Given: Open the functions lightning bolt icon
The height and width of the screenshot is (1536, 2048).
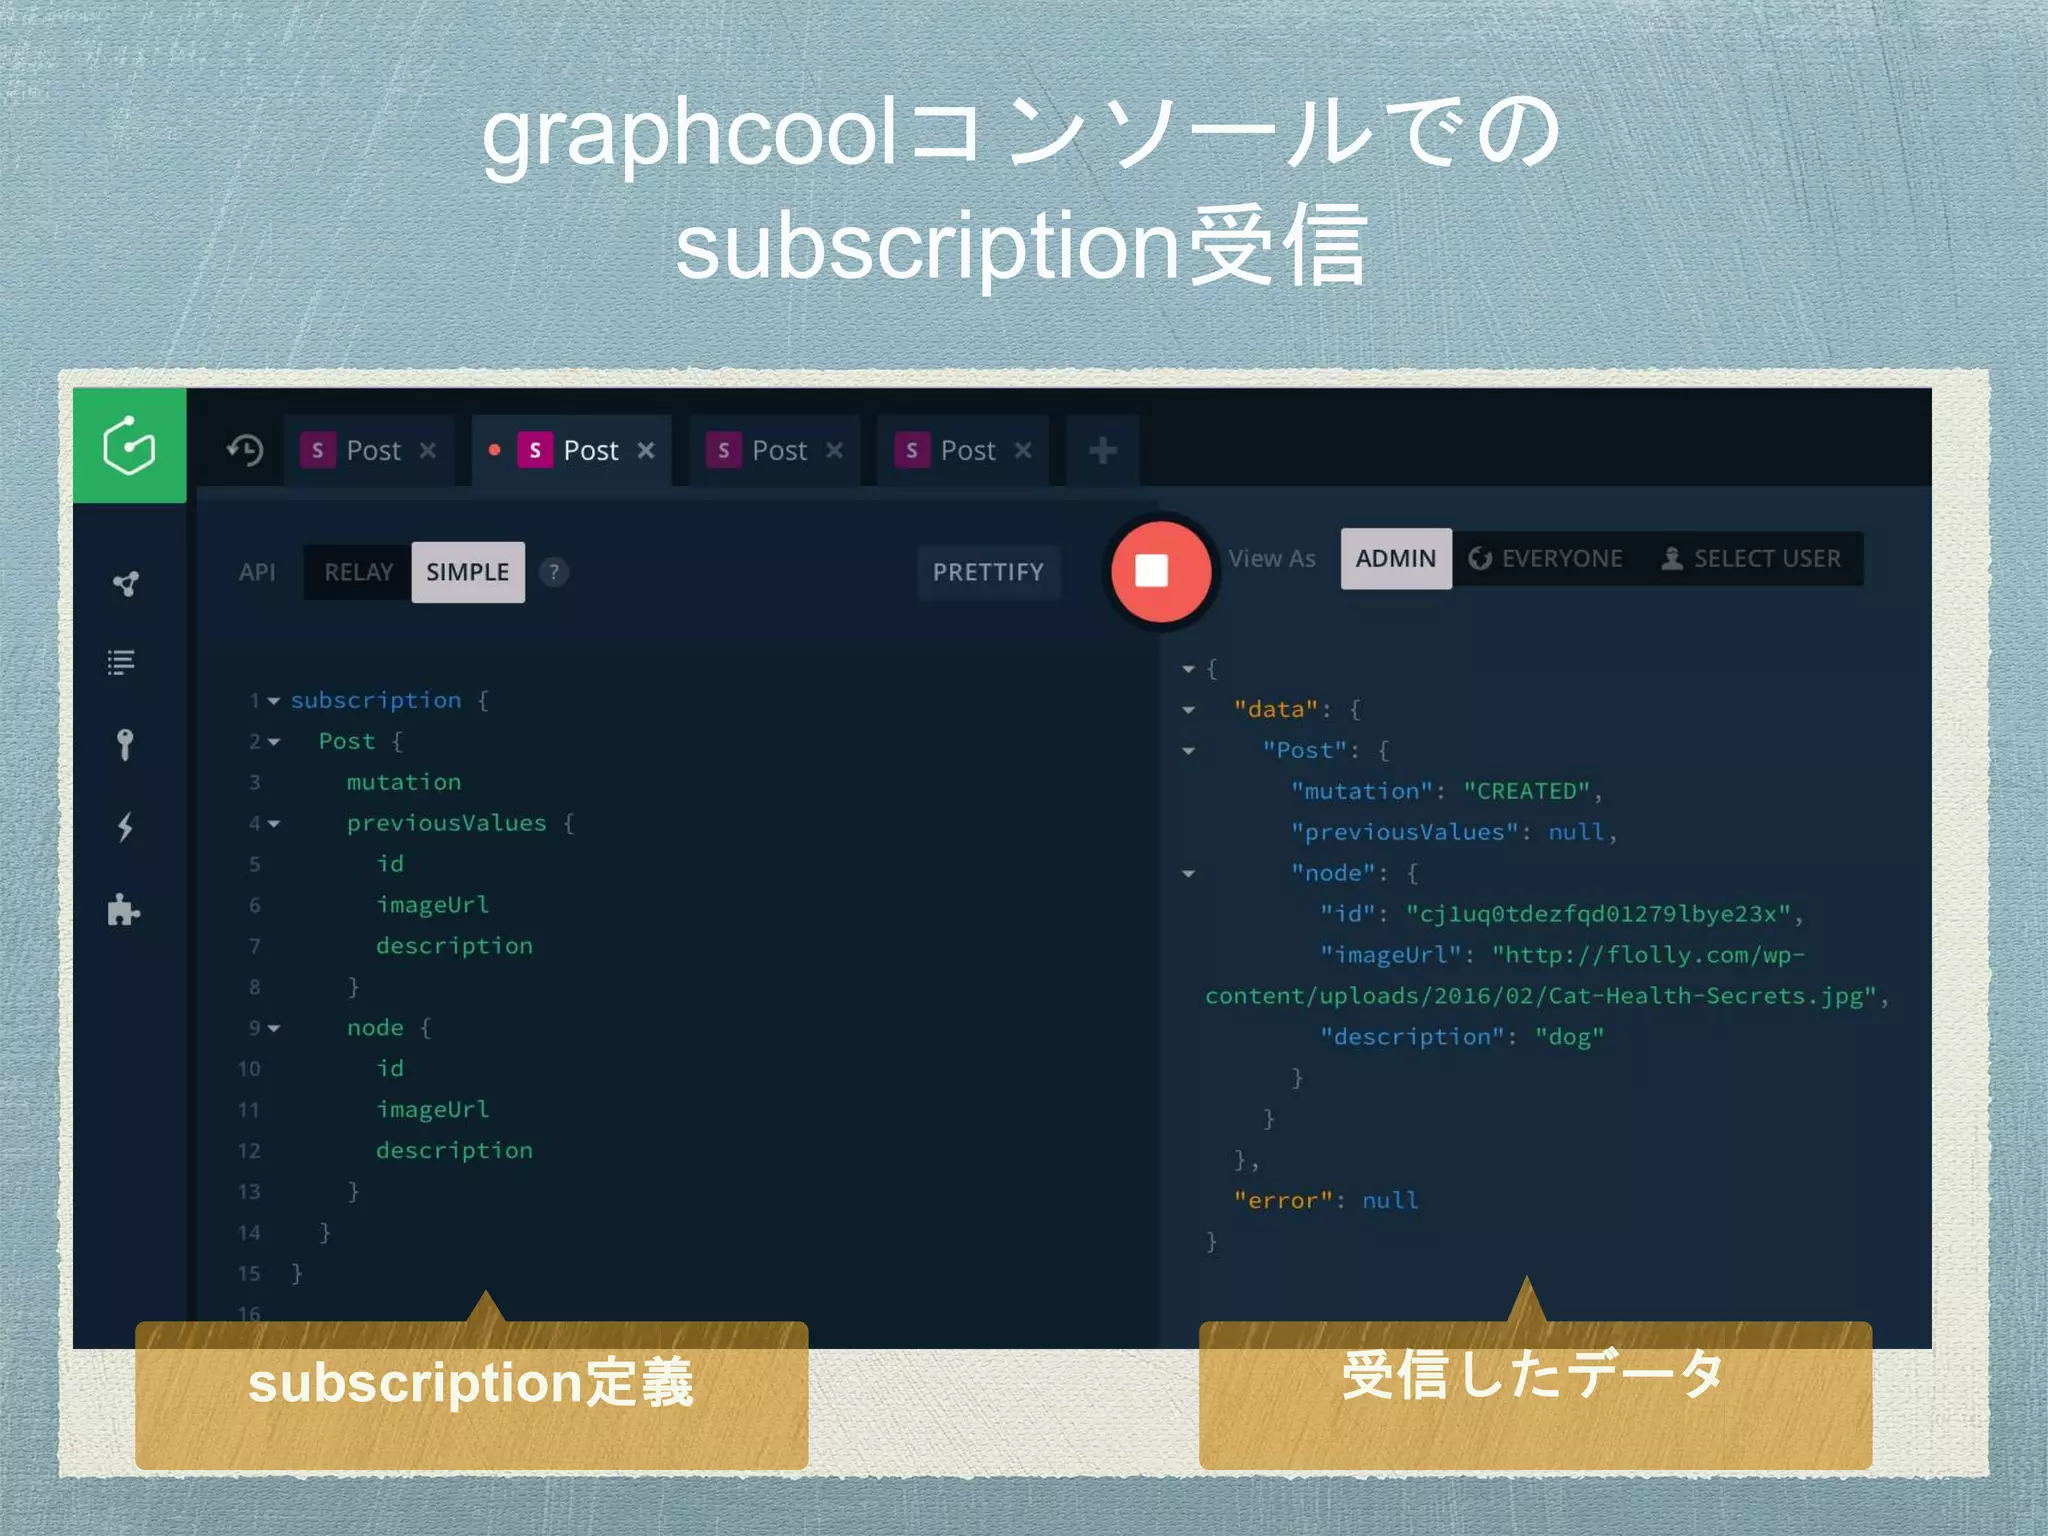Looking at the screenshot, I should pos(125,827).
